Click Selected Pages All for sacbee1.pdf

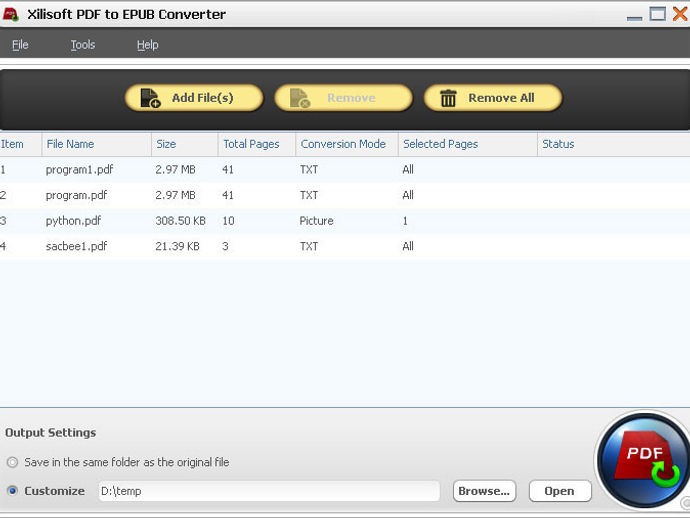408,246
